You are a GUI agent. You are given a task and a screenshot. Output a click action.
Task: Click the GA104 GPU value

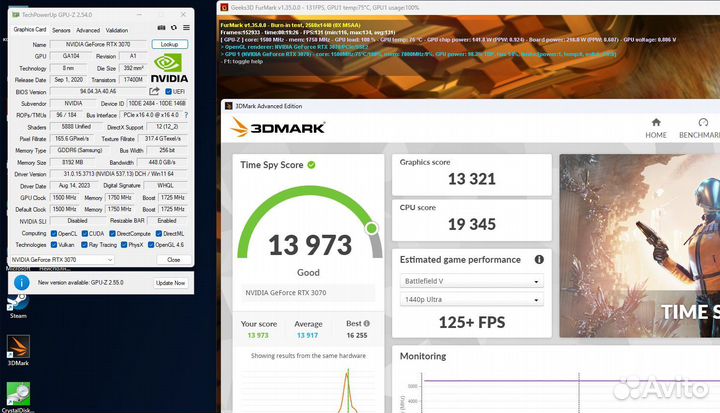pyautogui.click(x=71, y=56)
